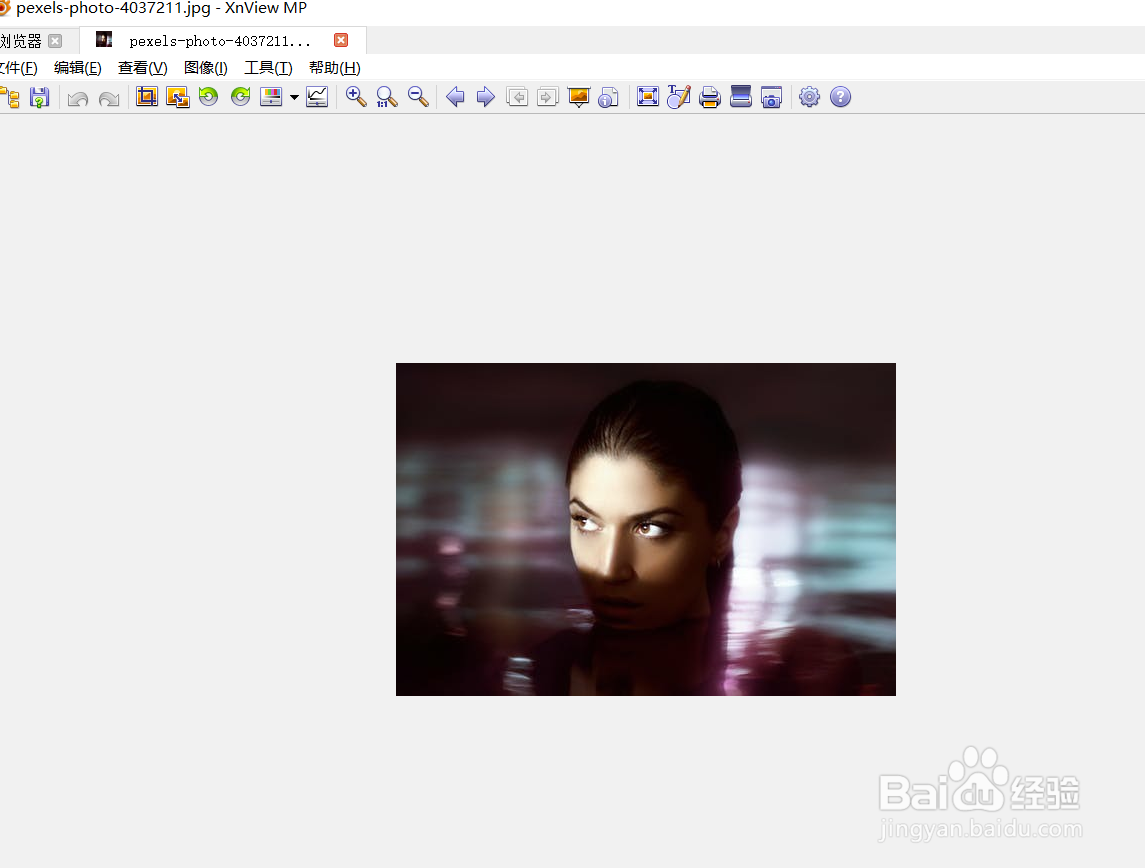Select the Crop tool icon
This screenshot has width=1145, height=868.
point(147,96)
